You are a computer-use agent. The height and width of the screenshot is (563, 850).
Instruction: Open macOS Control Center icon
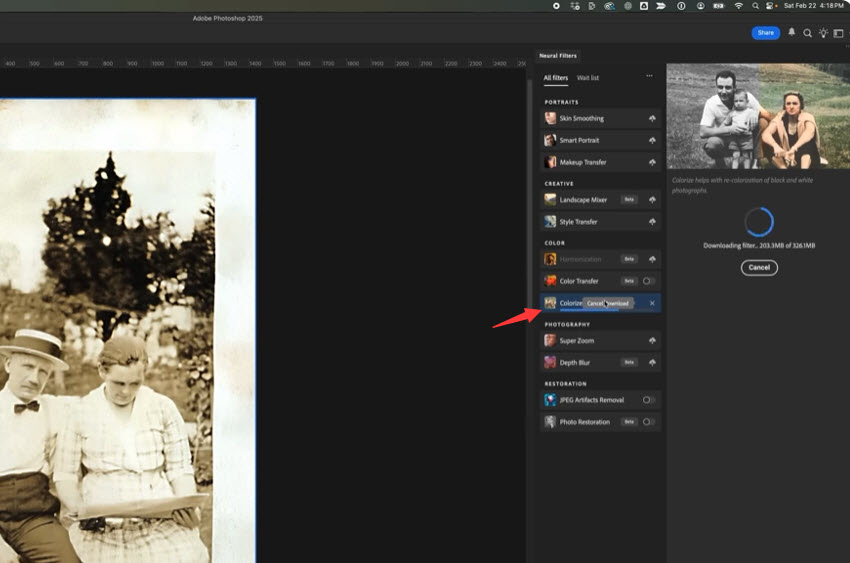(770, 5)
